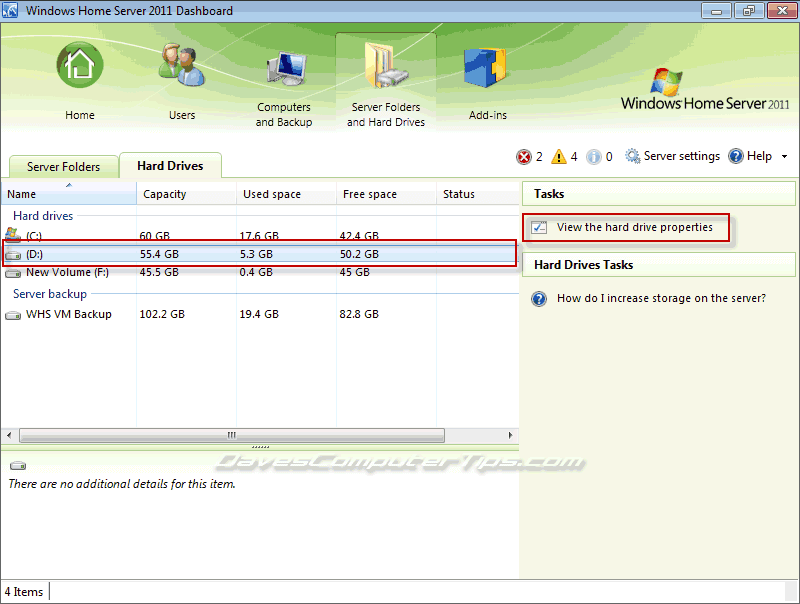Click the Server settings gear icon
800x604 pixels.
tap(633, 156)
